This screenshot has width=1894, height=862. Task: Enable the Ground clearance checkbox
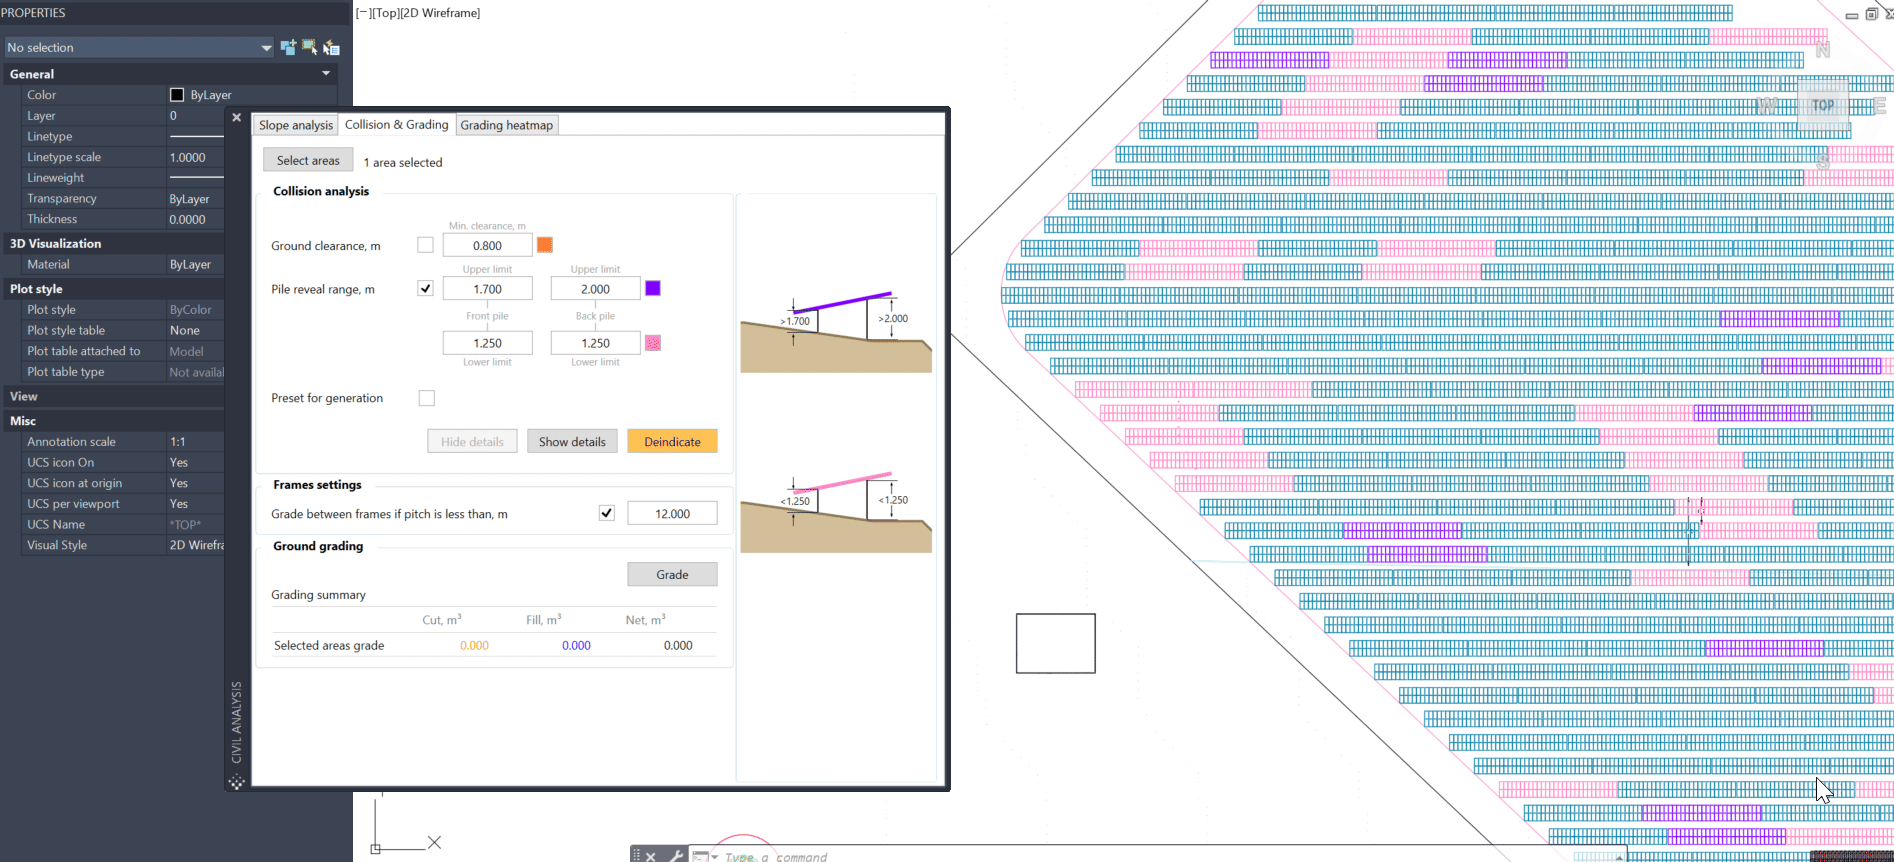point(426,245)
